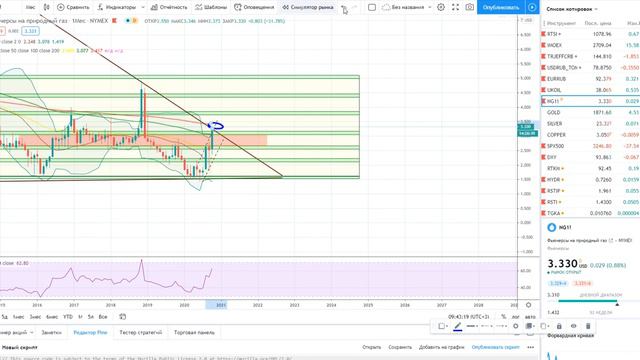Open the Тестер стратегий tab
This screenshot has width=640, height=360.
tap(141, 333)
